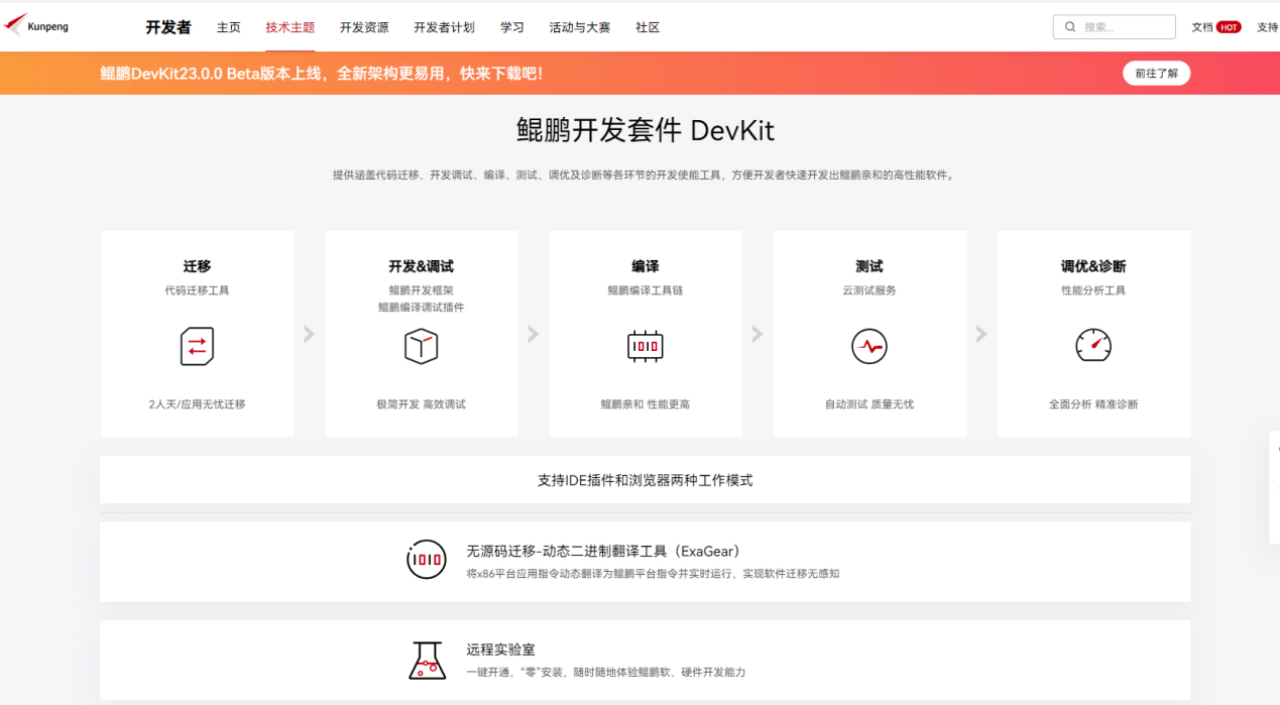The image size is (1280, 705).
Task: Click the 性能分析工具 text
Action: [1093, 290]
